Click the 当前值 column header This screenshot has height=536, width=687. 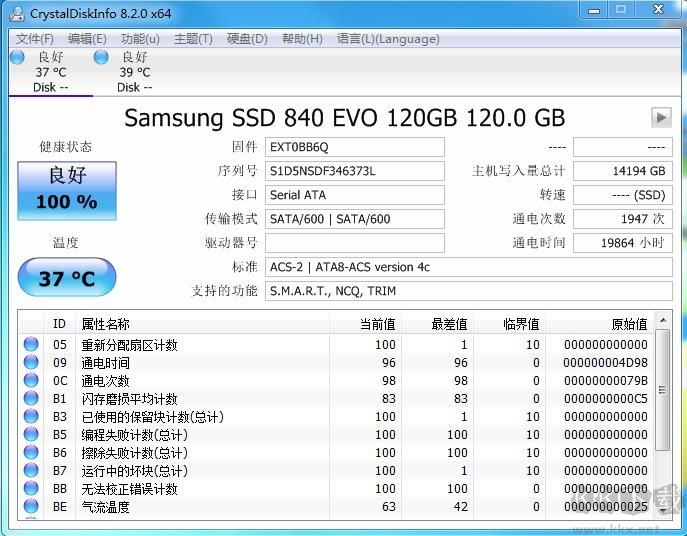[365, 324]
